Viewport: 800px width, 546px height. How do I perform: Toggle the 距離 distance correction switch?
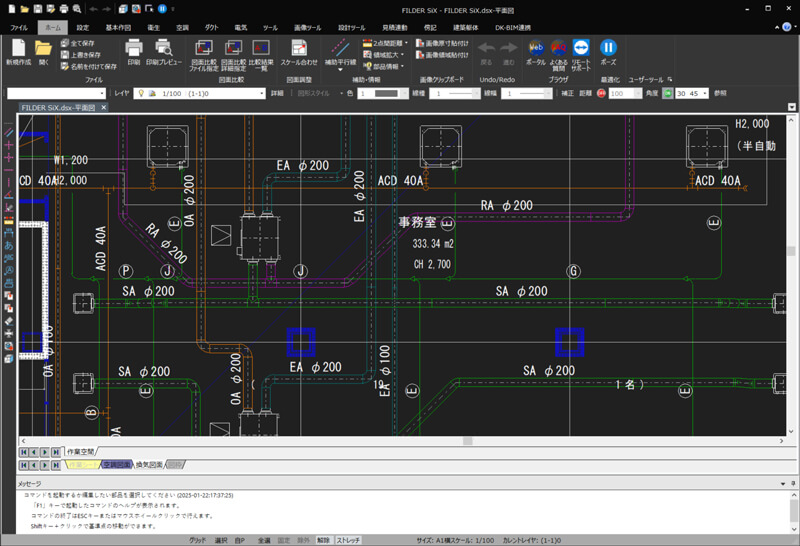[x=599, y=93]
